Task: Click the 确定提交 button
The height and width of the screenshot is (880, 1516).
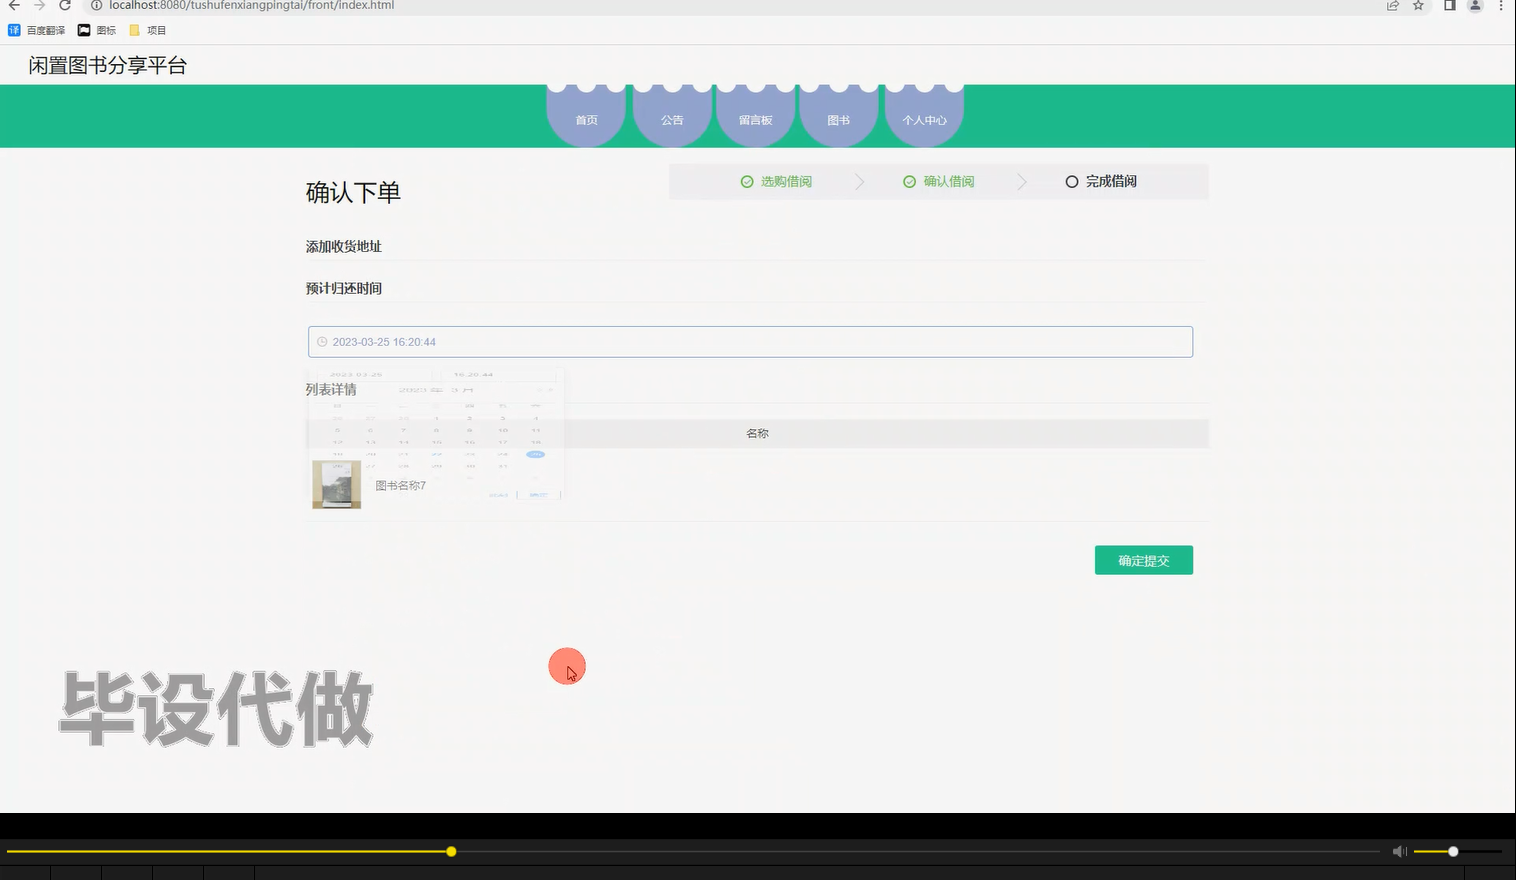Action: coord(1143,560)
